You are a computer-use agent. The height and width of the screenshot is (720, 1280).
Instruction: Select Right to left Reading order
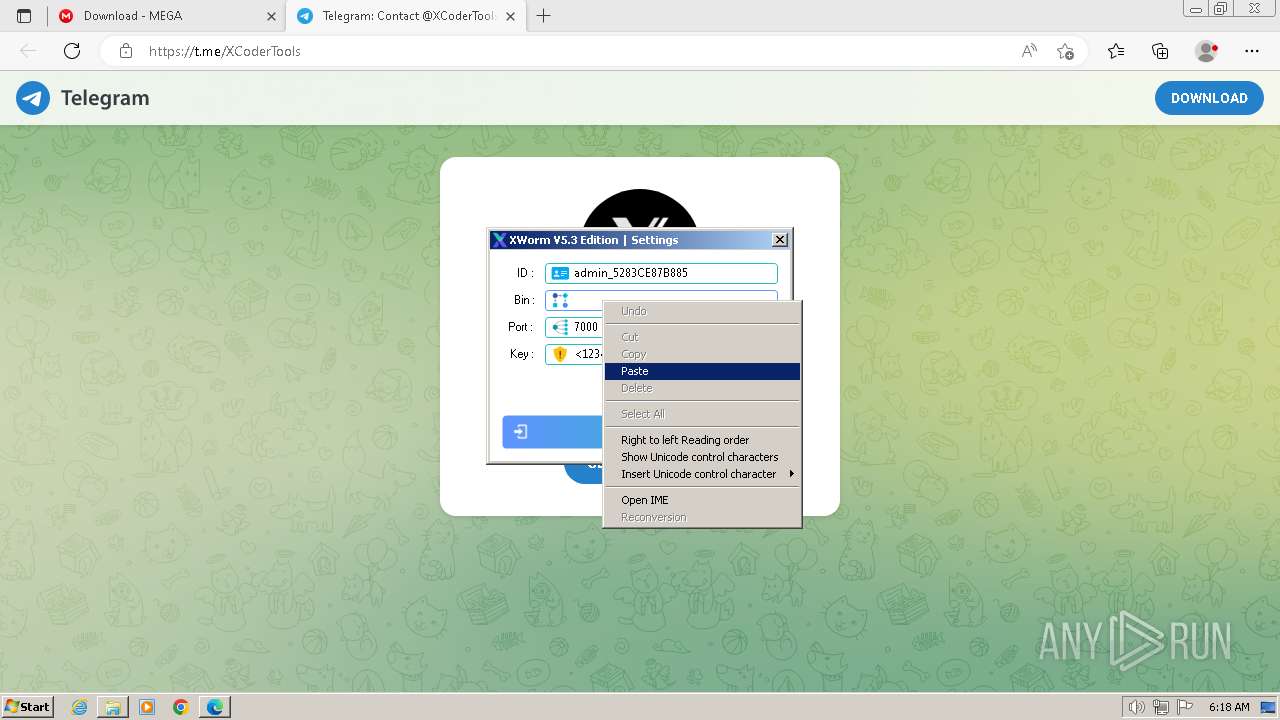click(702, 440)
